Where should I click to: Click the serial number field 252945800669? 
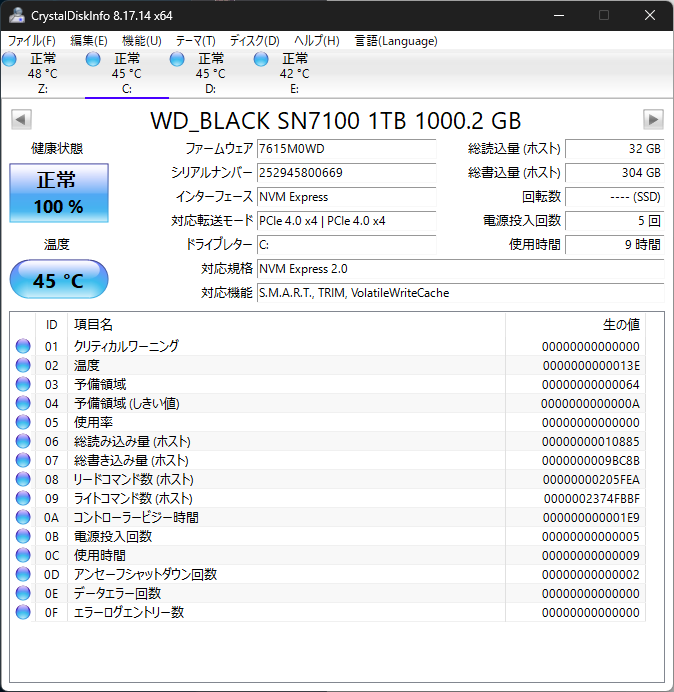click(x=346, y=173)
